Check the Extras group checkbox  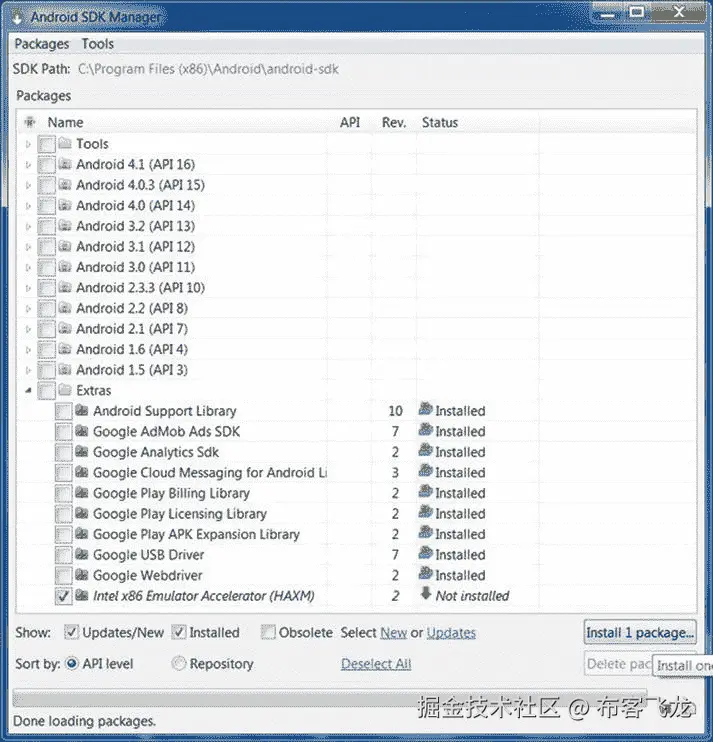click(x=46, y=391)
